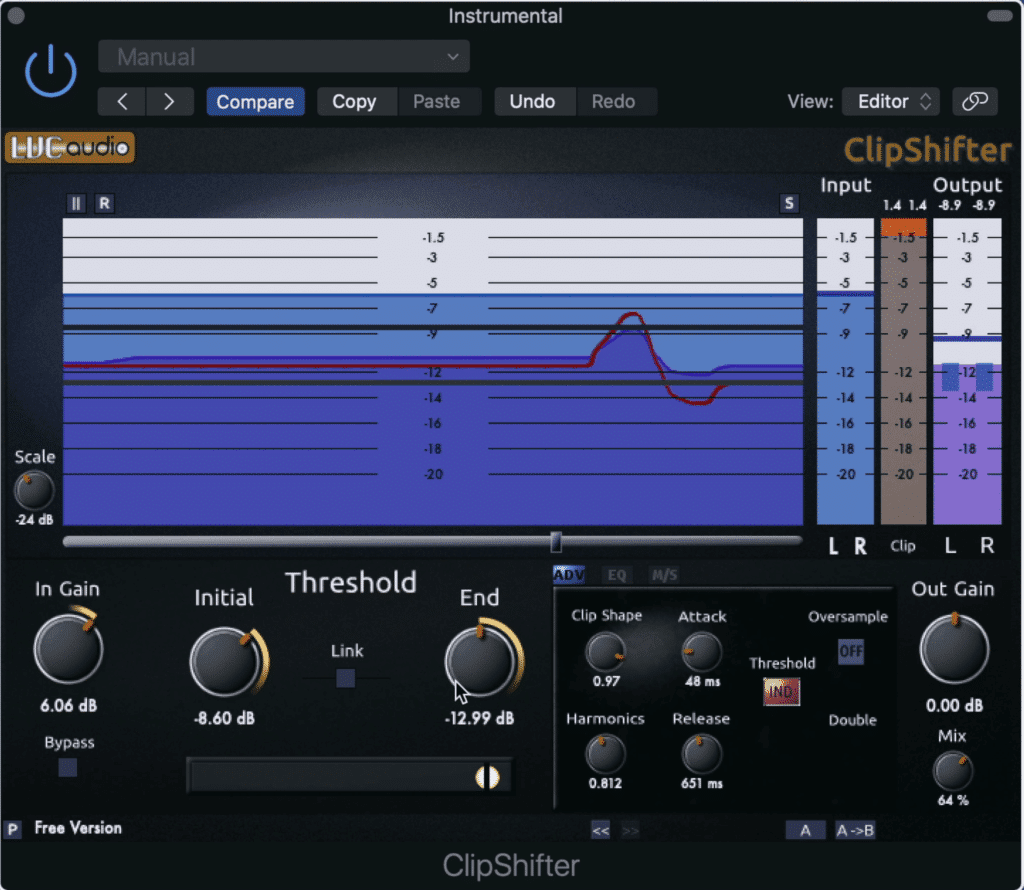1024x890 pixels.
Task: Select the A preset slot button
Action: pos(805,831)
